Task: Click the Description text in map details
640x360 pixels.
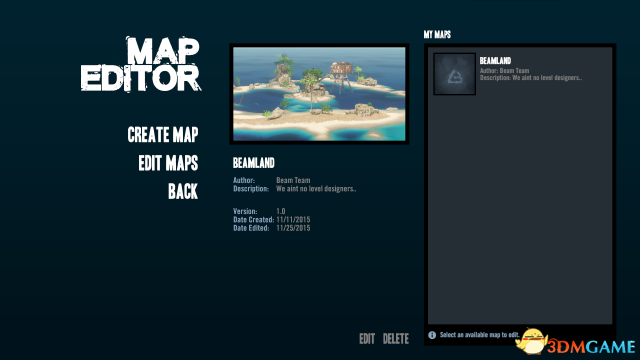Action: point(316,189)
